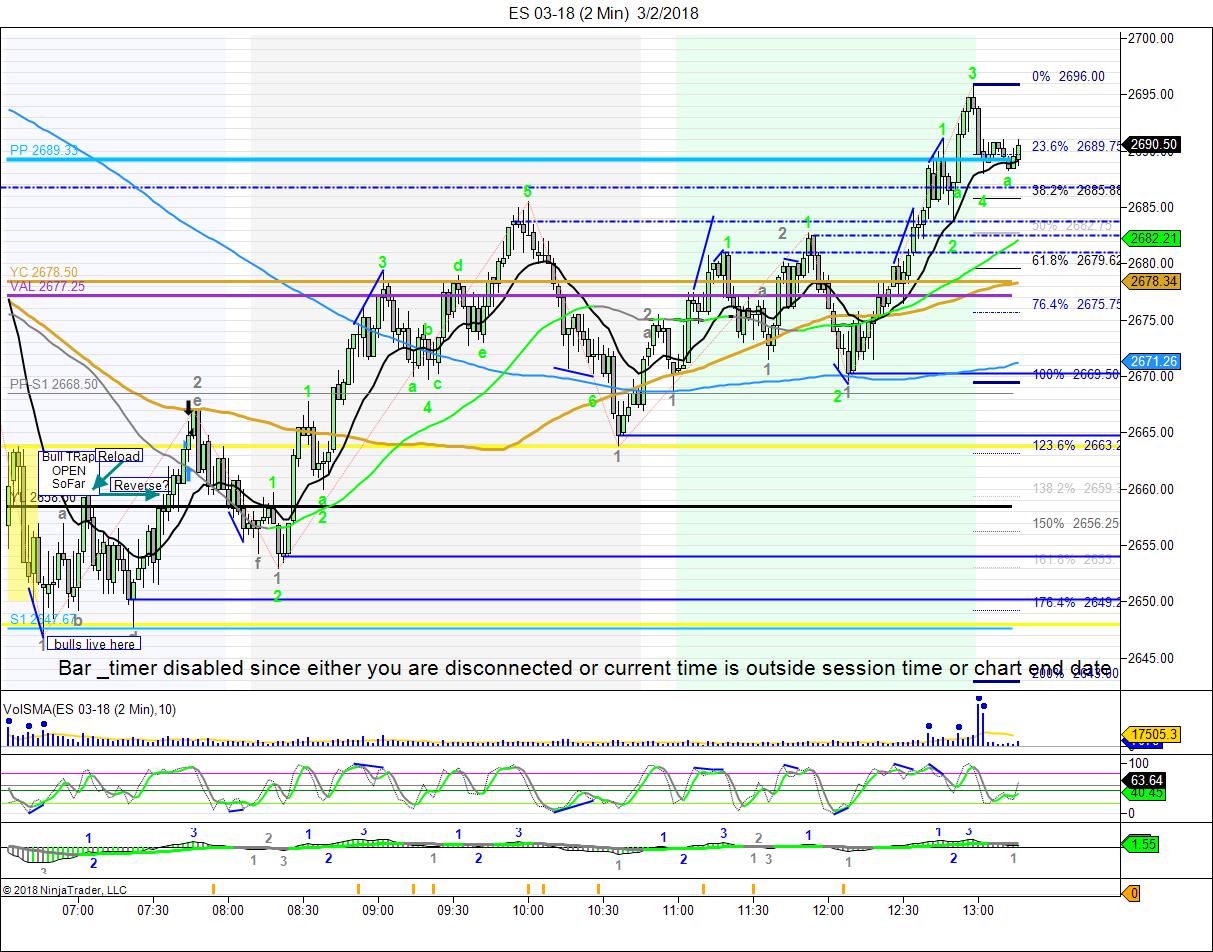Click the 07:00 time axis label
Image resolution: width=1213 pixels, height=952 pixels.
click(x=78, y=910)
